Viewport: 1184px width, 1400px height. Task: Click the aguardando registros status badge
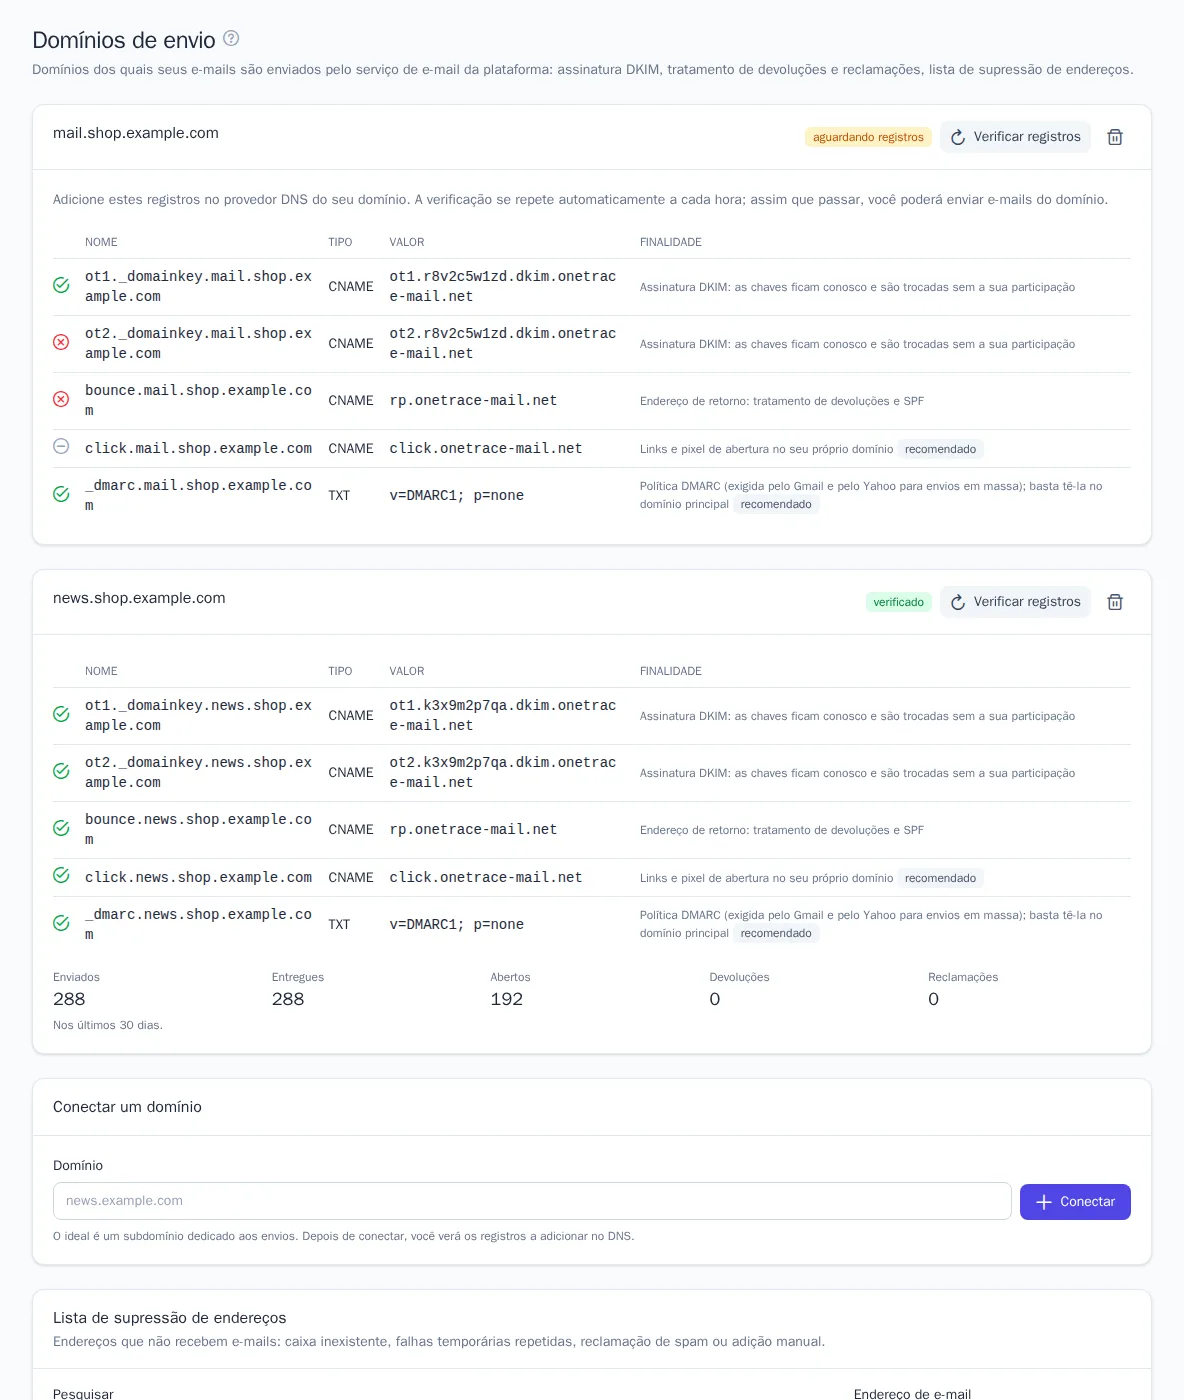click(x=868, y=137)
